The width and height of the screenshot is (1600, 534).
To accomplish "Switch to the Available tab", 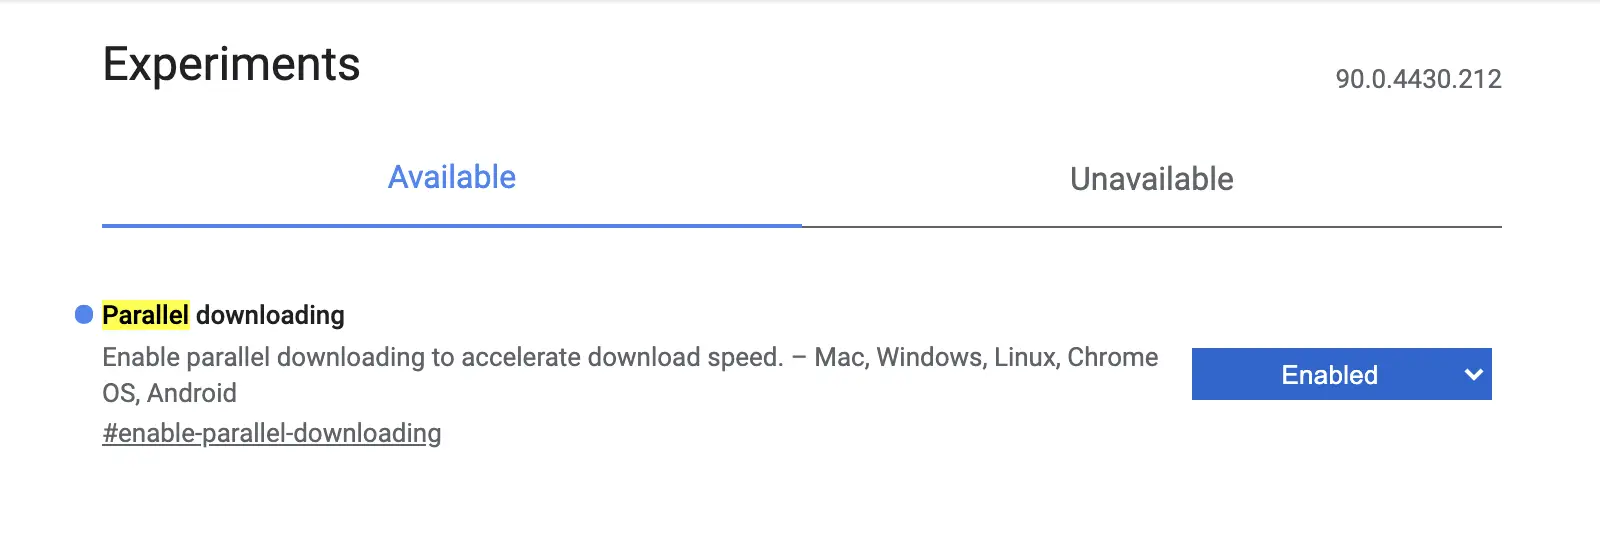I will pyautogui.click(x=452, y=178).
